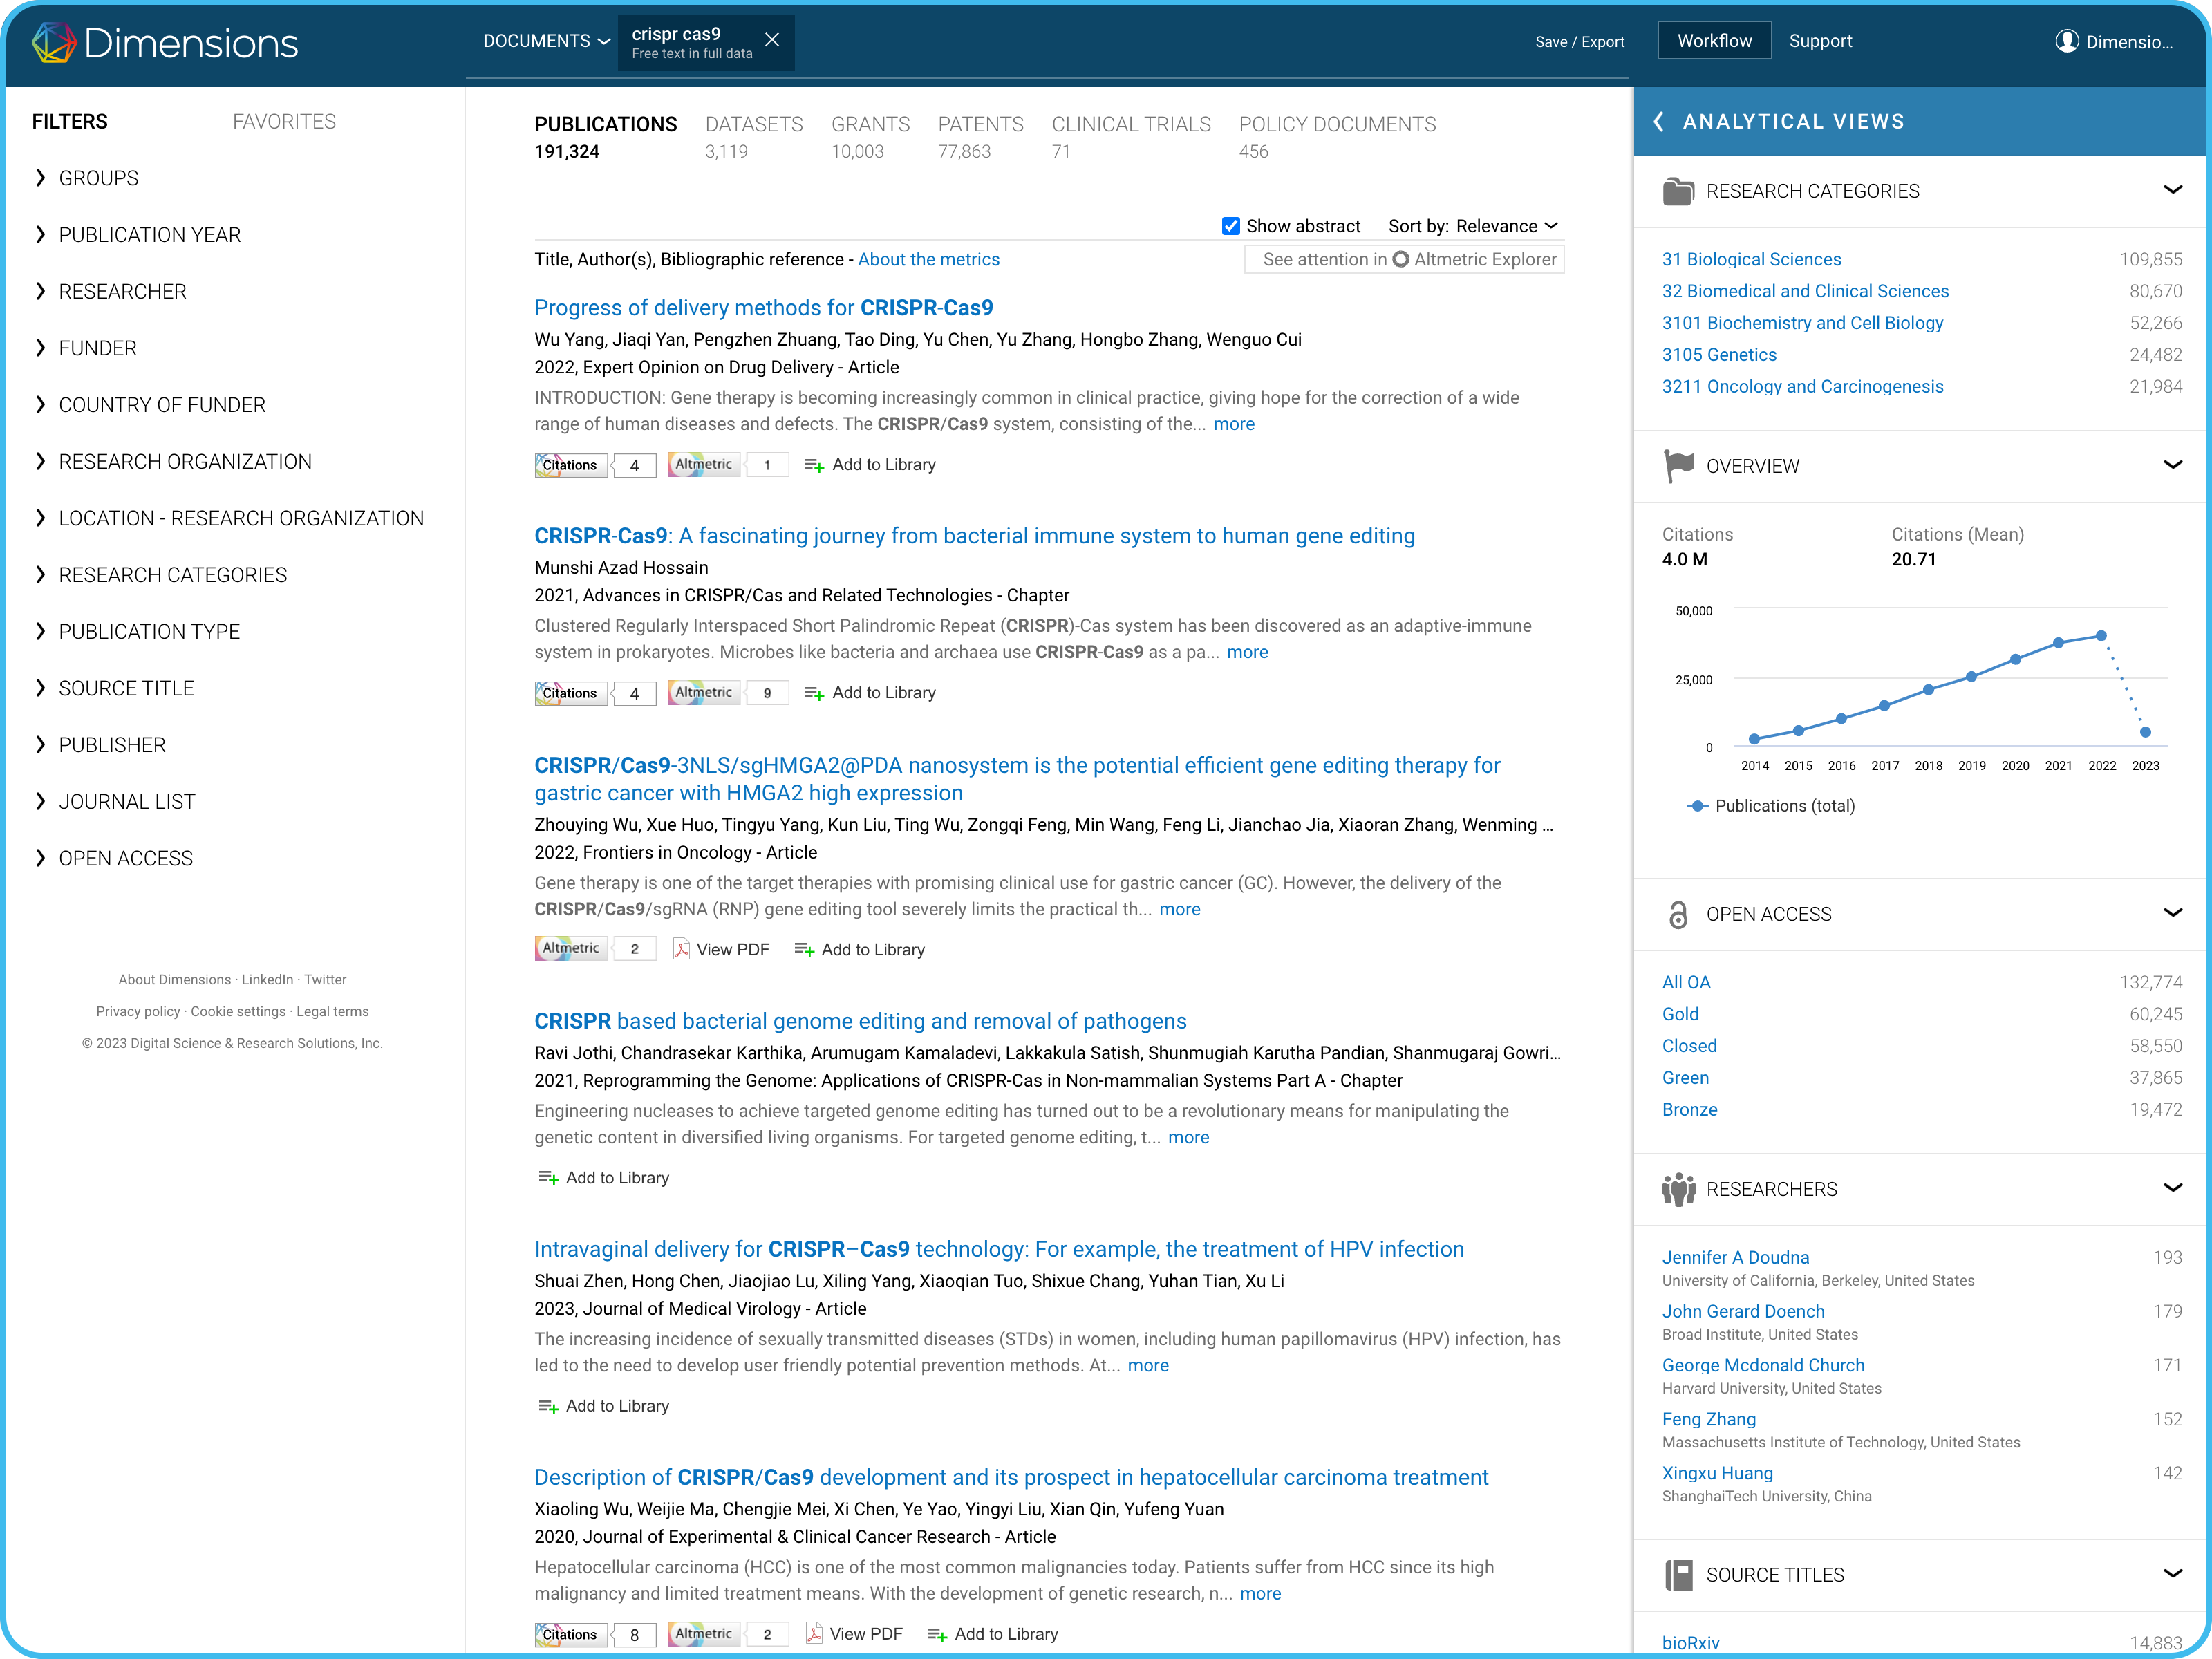Expand the Publication Year filter

point(149,235)
